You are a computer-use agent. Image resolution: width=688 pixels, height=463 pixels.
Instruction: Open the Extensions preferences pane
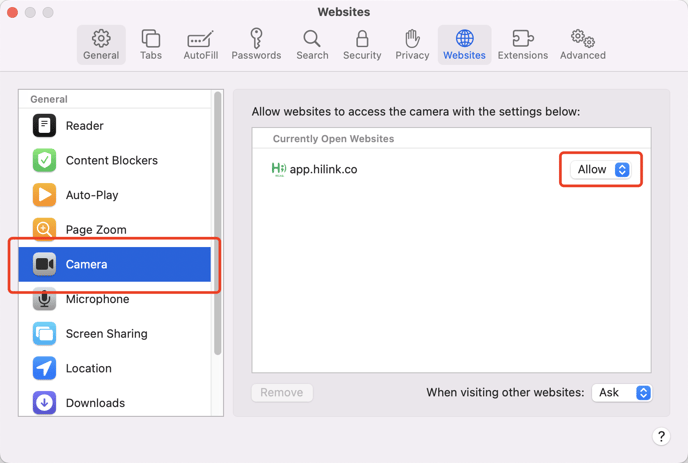(522, 45)
